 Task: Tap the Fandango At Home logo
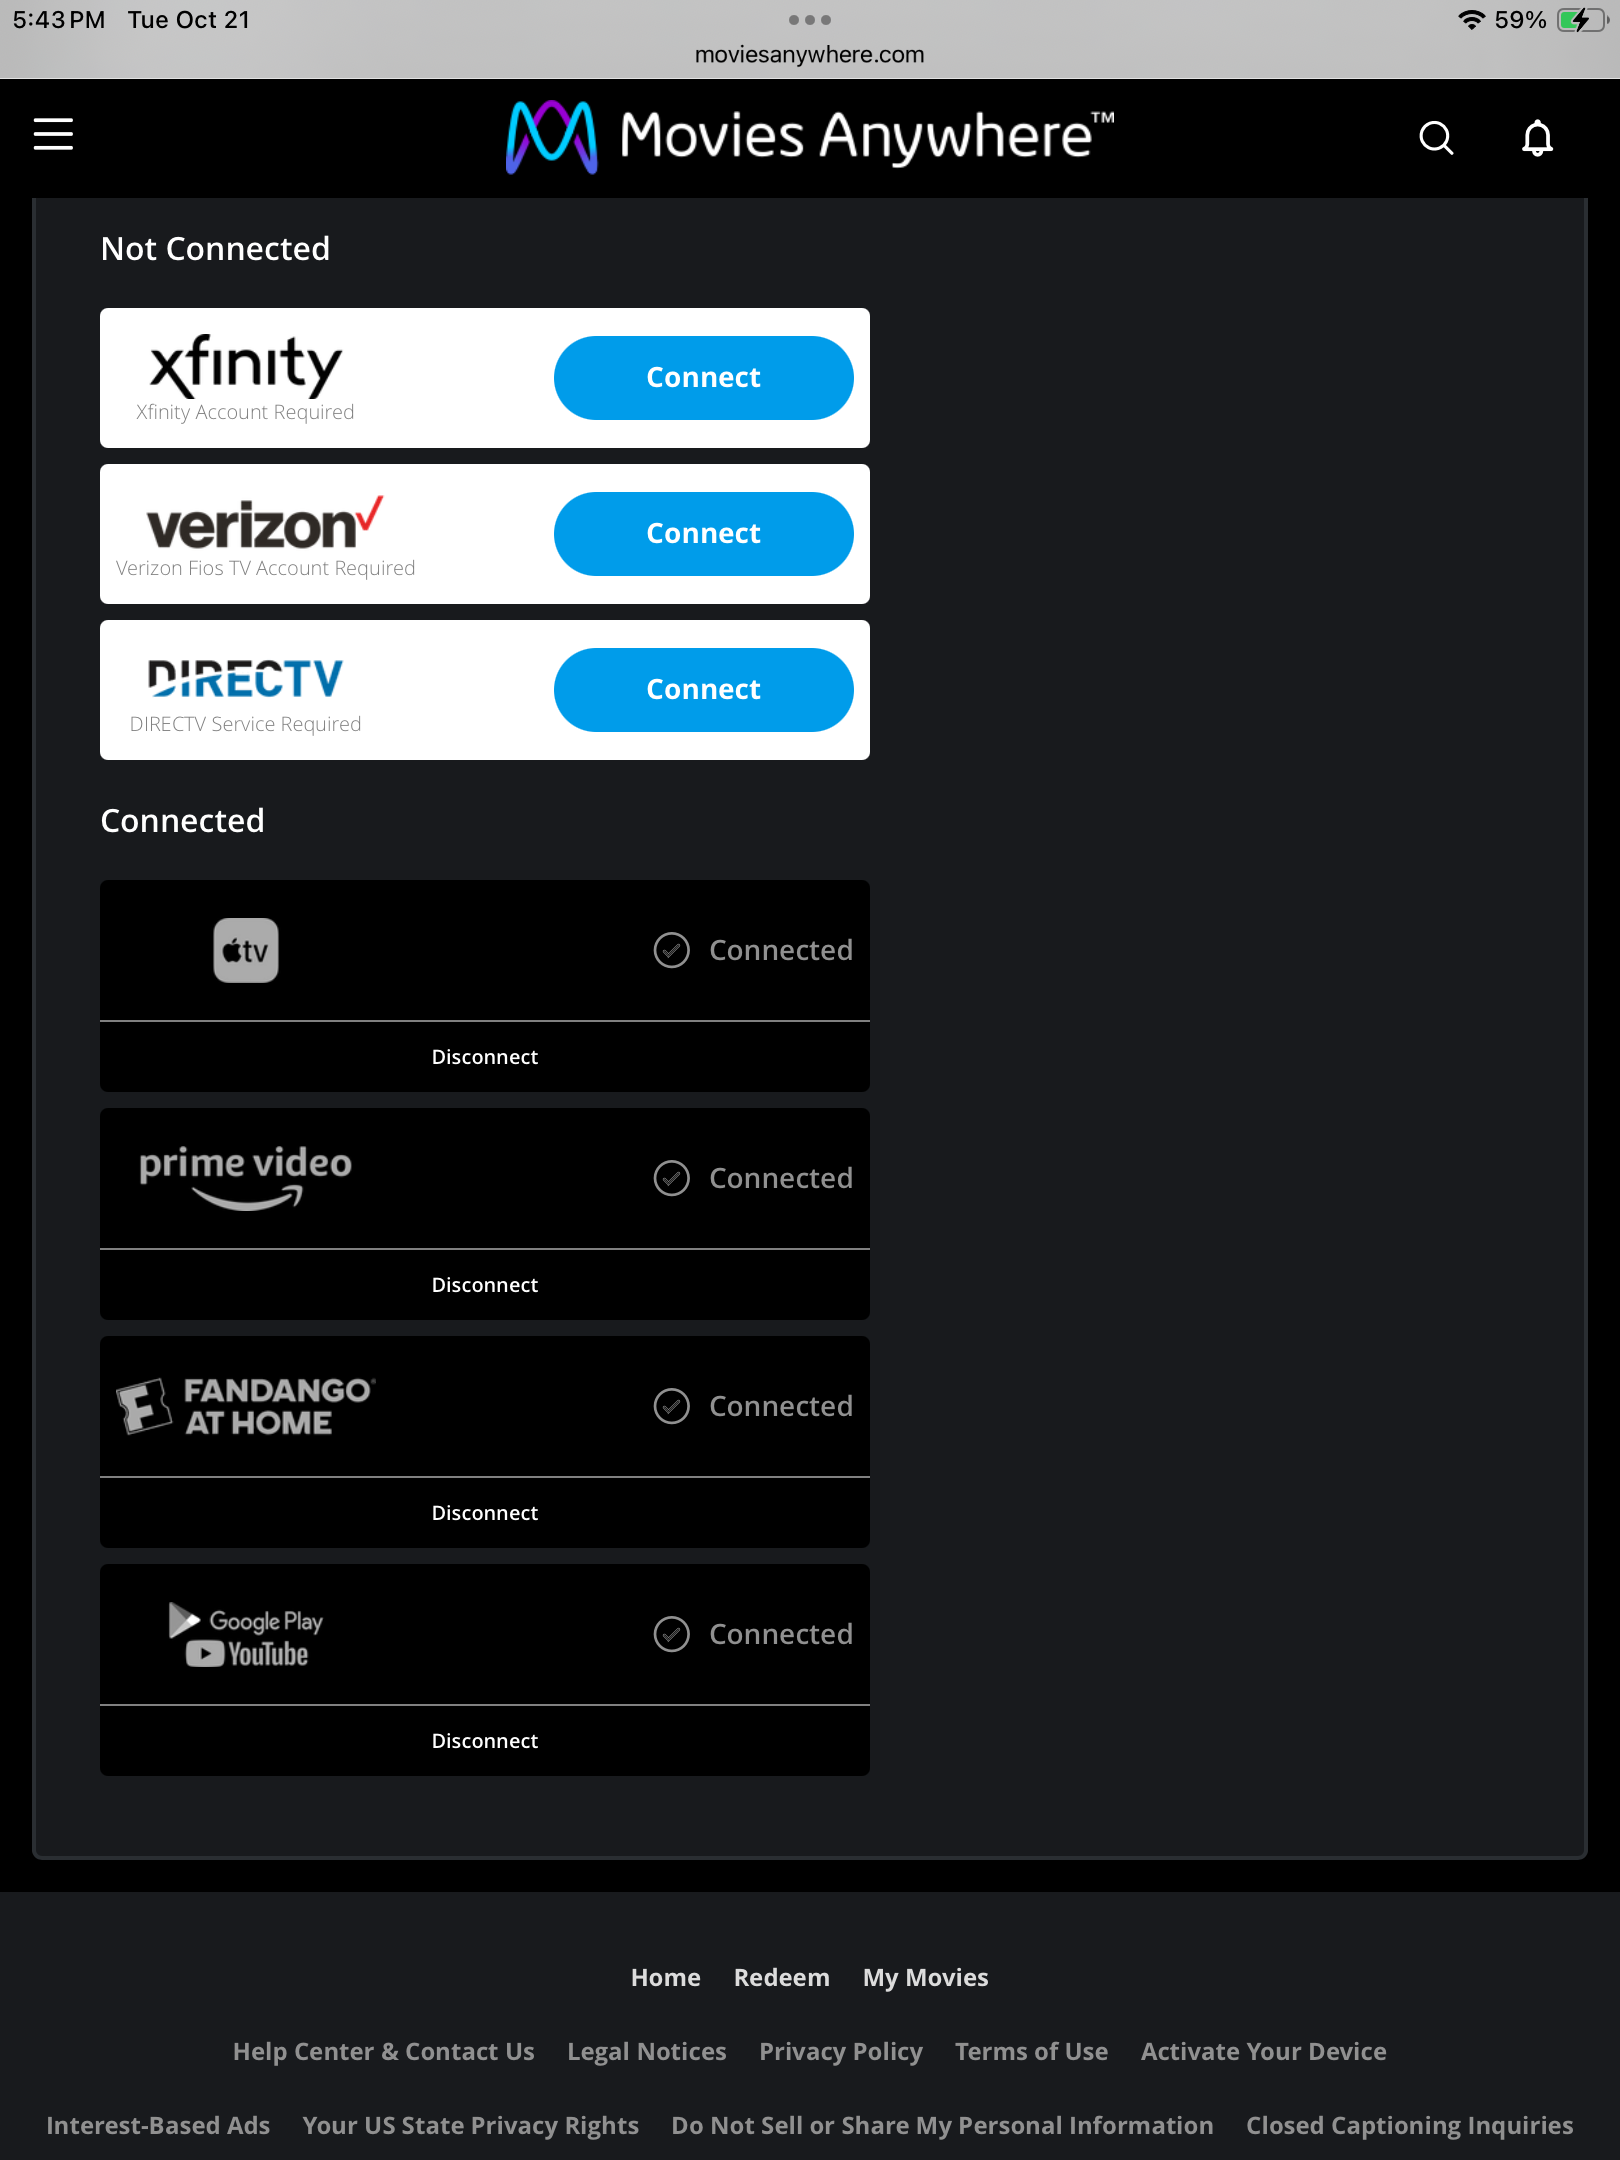(x=246, y=1406)
